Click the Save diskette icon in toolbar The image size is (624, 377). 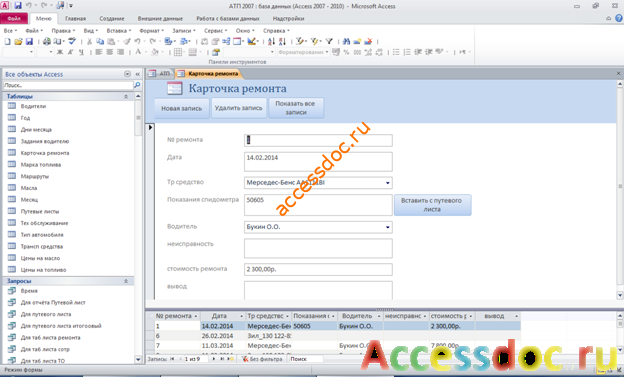point(29,41)
